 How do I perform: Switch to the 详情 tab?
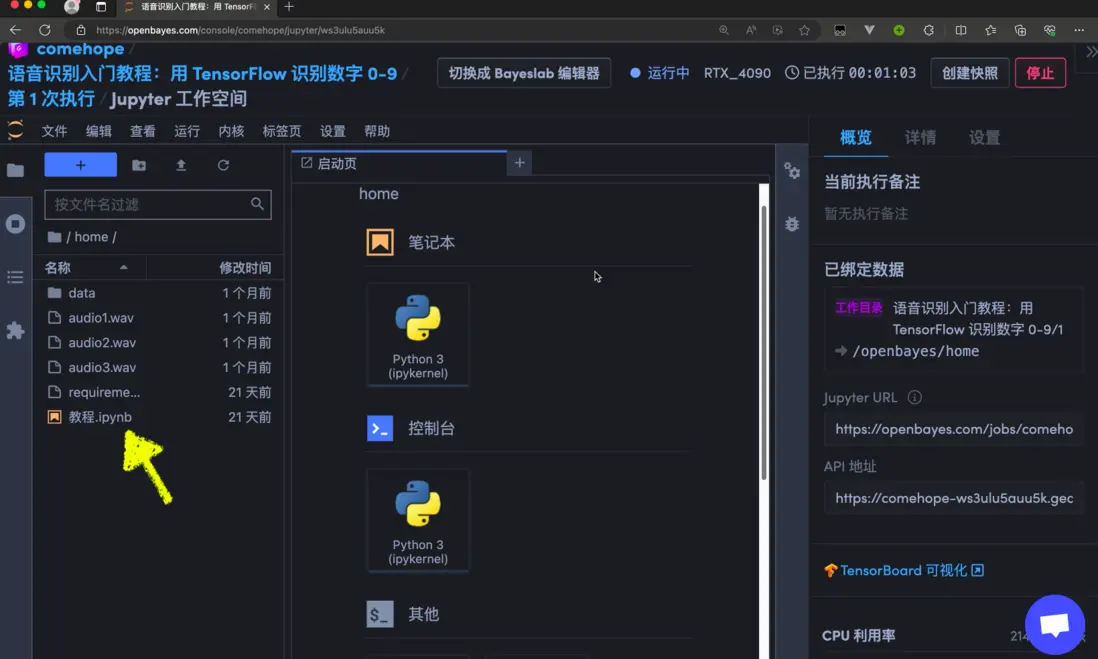click(x=920, y=137)
